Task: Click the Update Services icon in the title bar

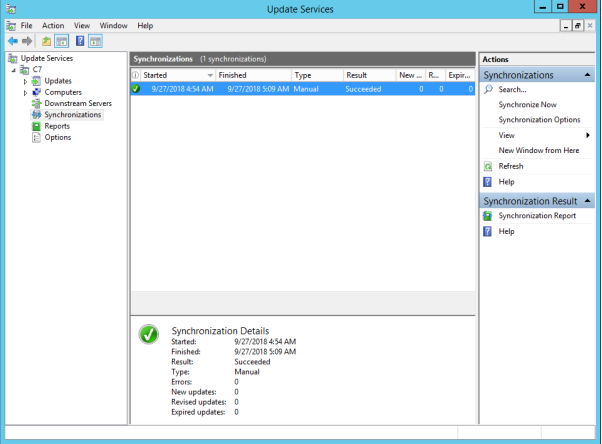Action: click(x=11, y=9)
